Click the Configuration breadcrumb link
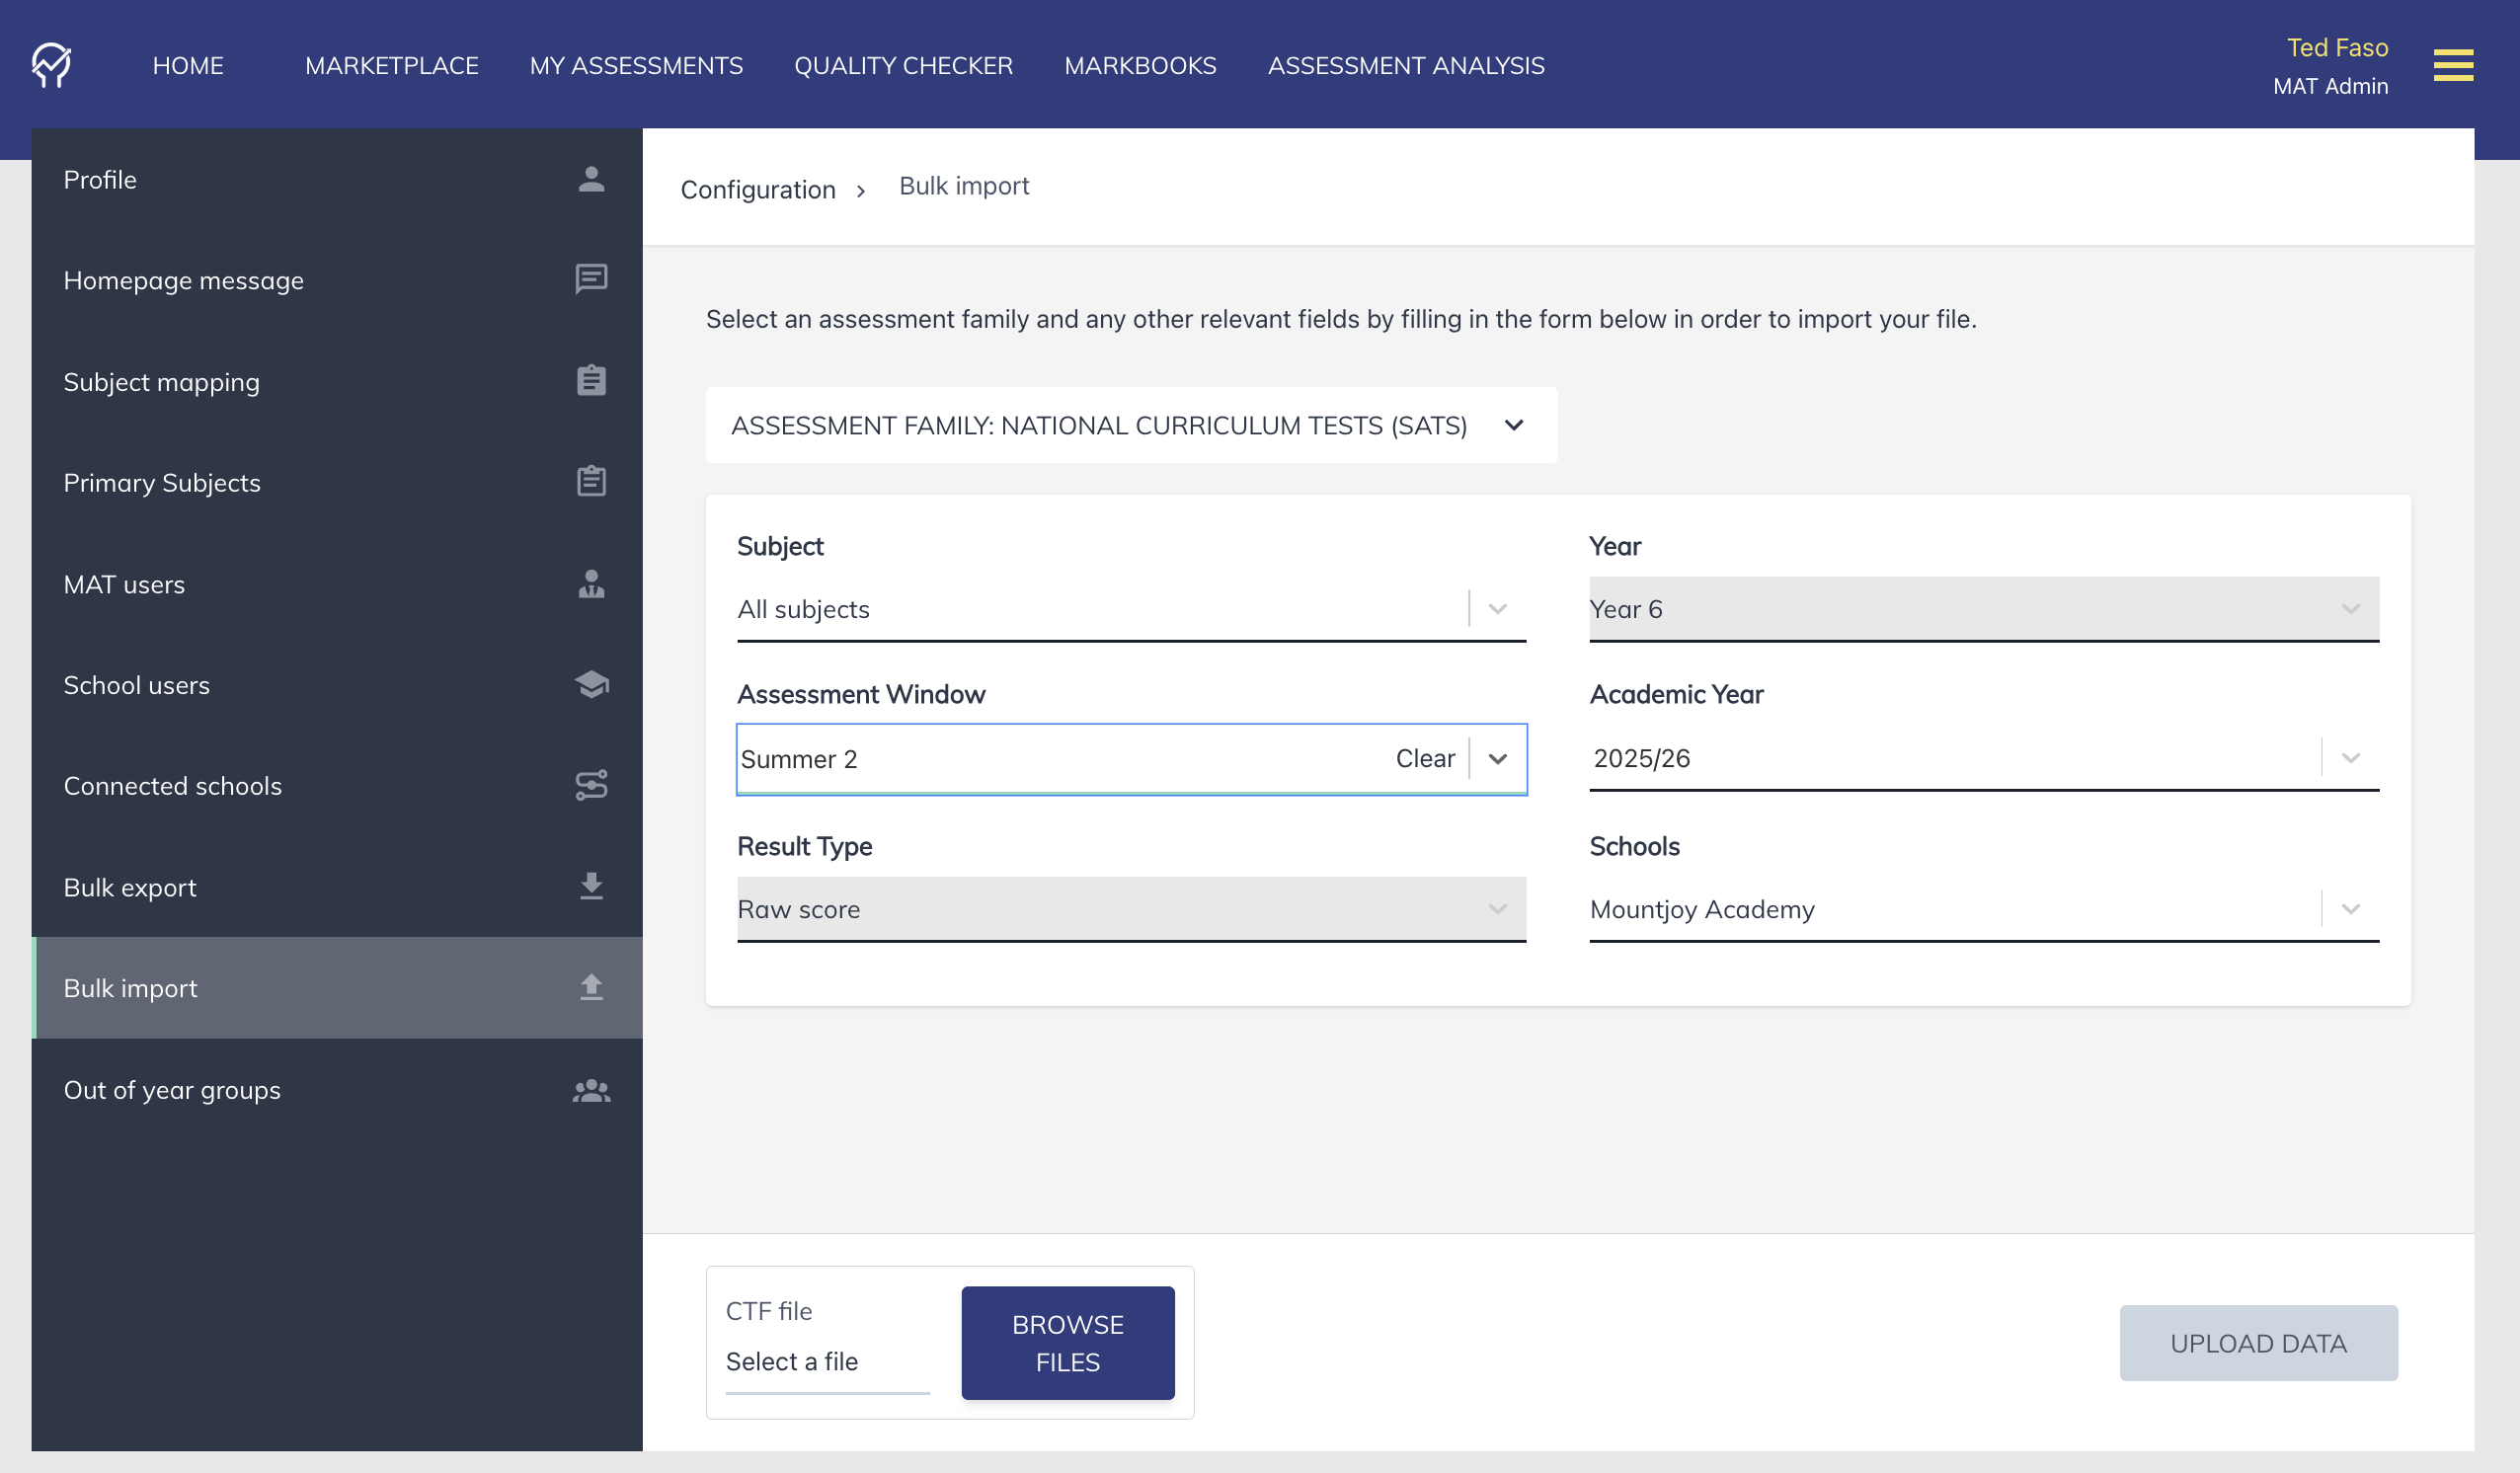Screen dimensions: 2520x1473 [x=758, y=189]
